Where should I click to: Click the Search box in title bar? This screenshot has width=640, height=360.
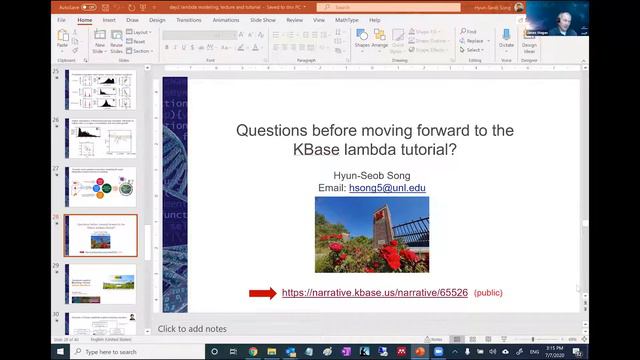point(389,7)
